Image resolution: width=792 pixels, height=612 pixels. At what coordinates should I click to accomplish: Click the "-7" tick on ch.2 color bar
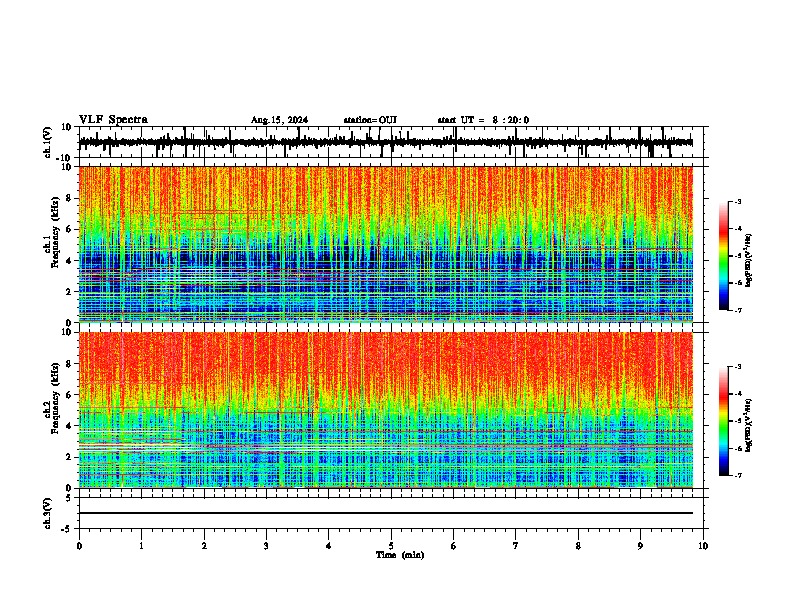(x=738, y=475)
